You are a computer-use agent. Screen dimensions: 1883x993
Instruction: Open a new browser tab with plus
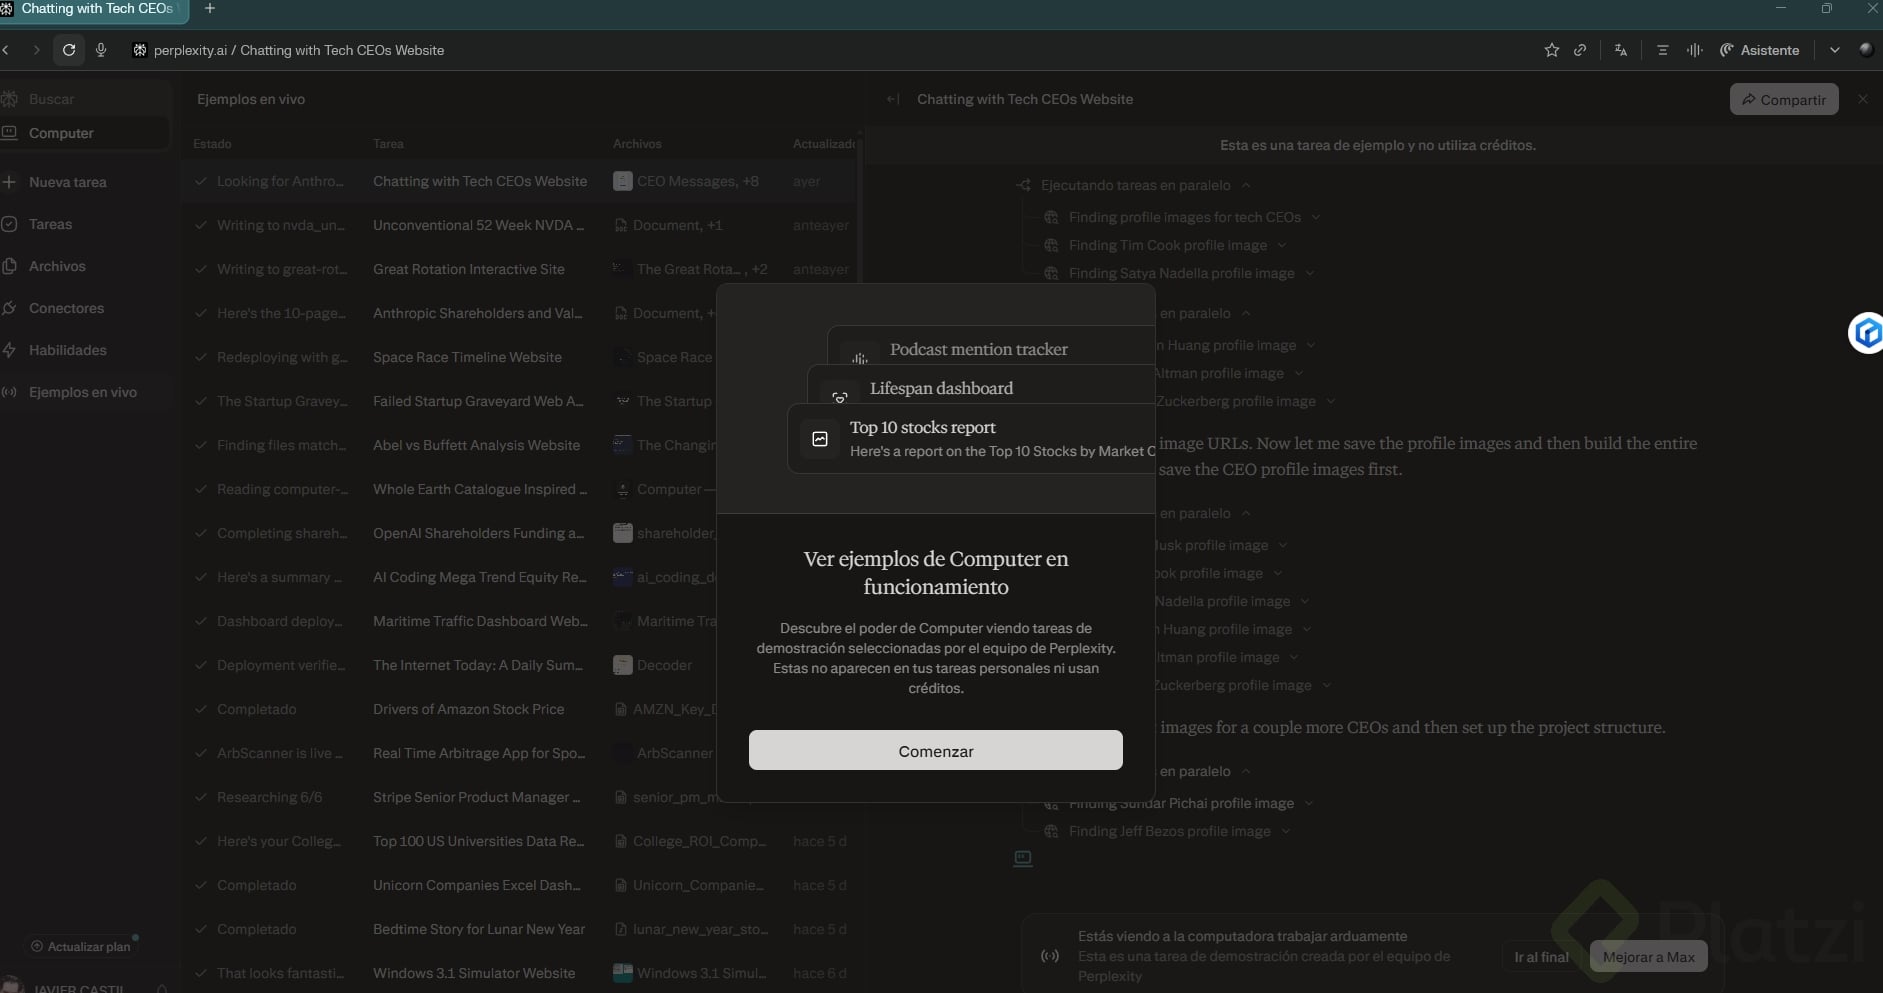209,8
